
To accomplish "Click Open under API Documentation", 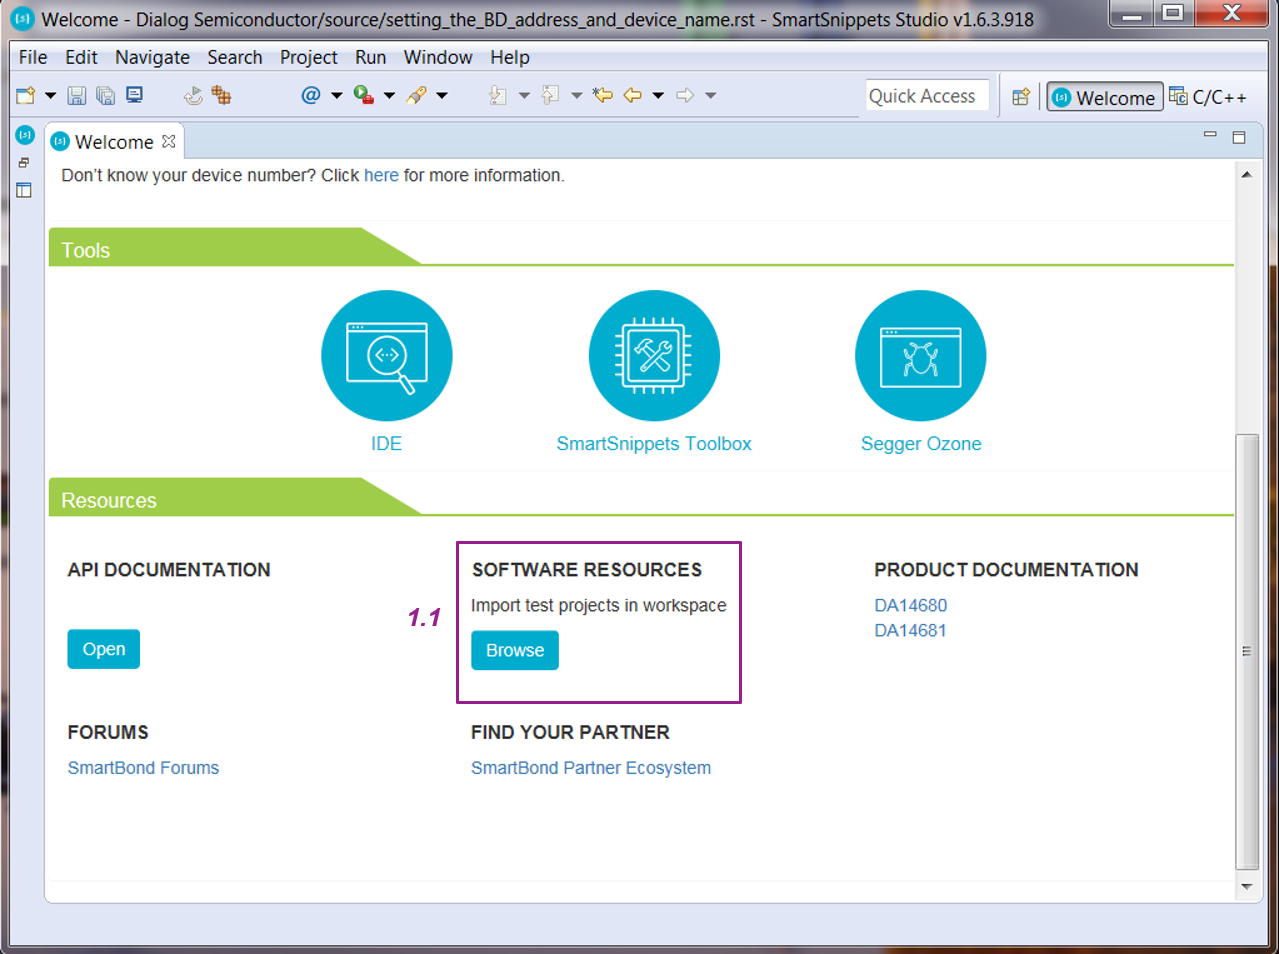I will click(104, 649).
